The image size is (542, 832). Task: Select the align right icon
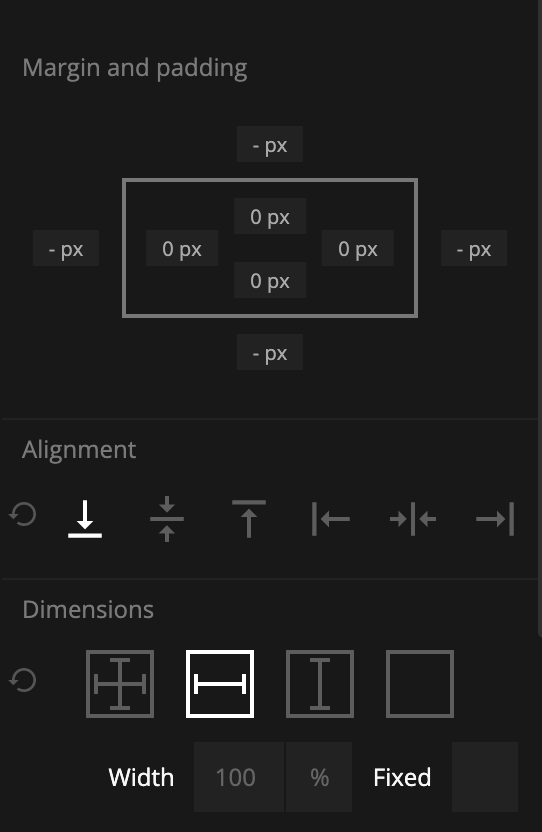click(495, 518)
